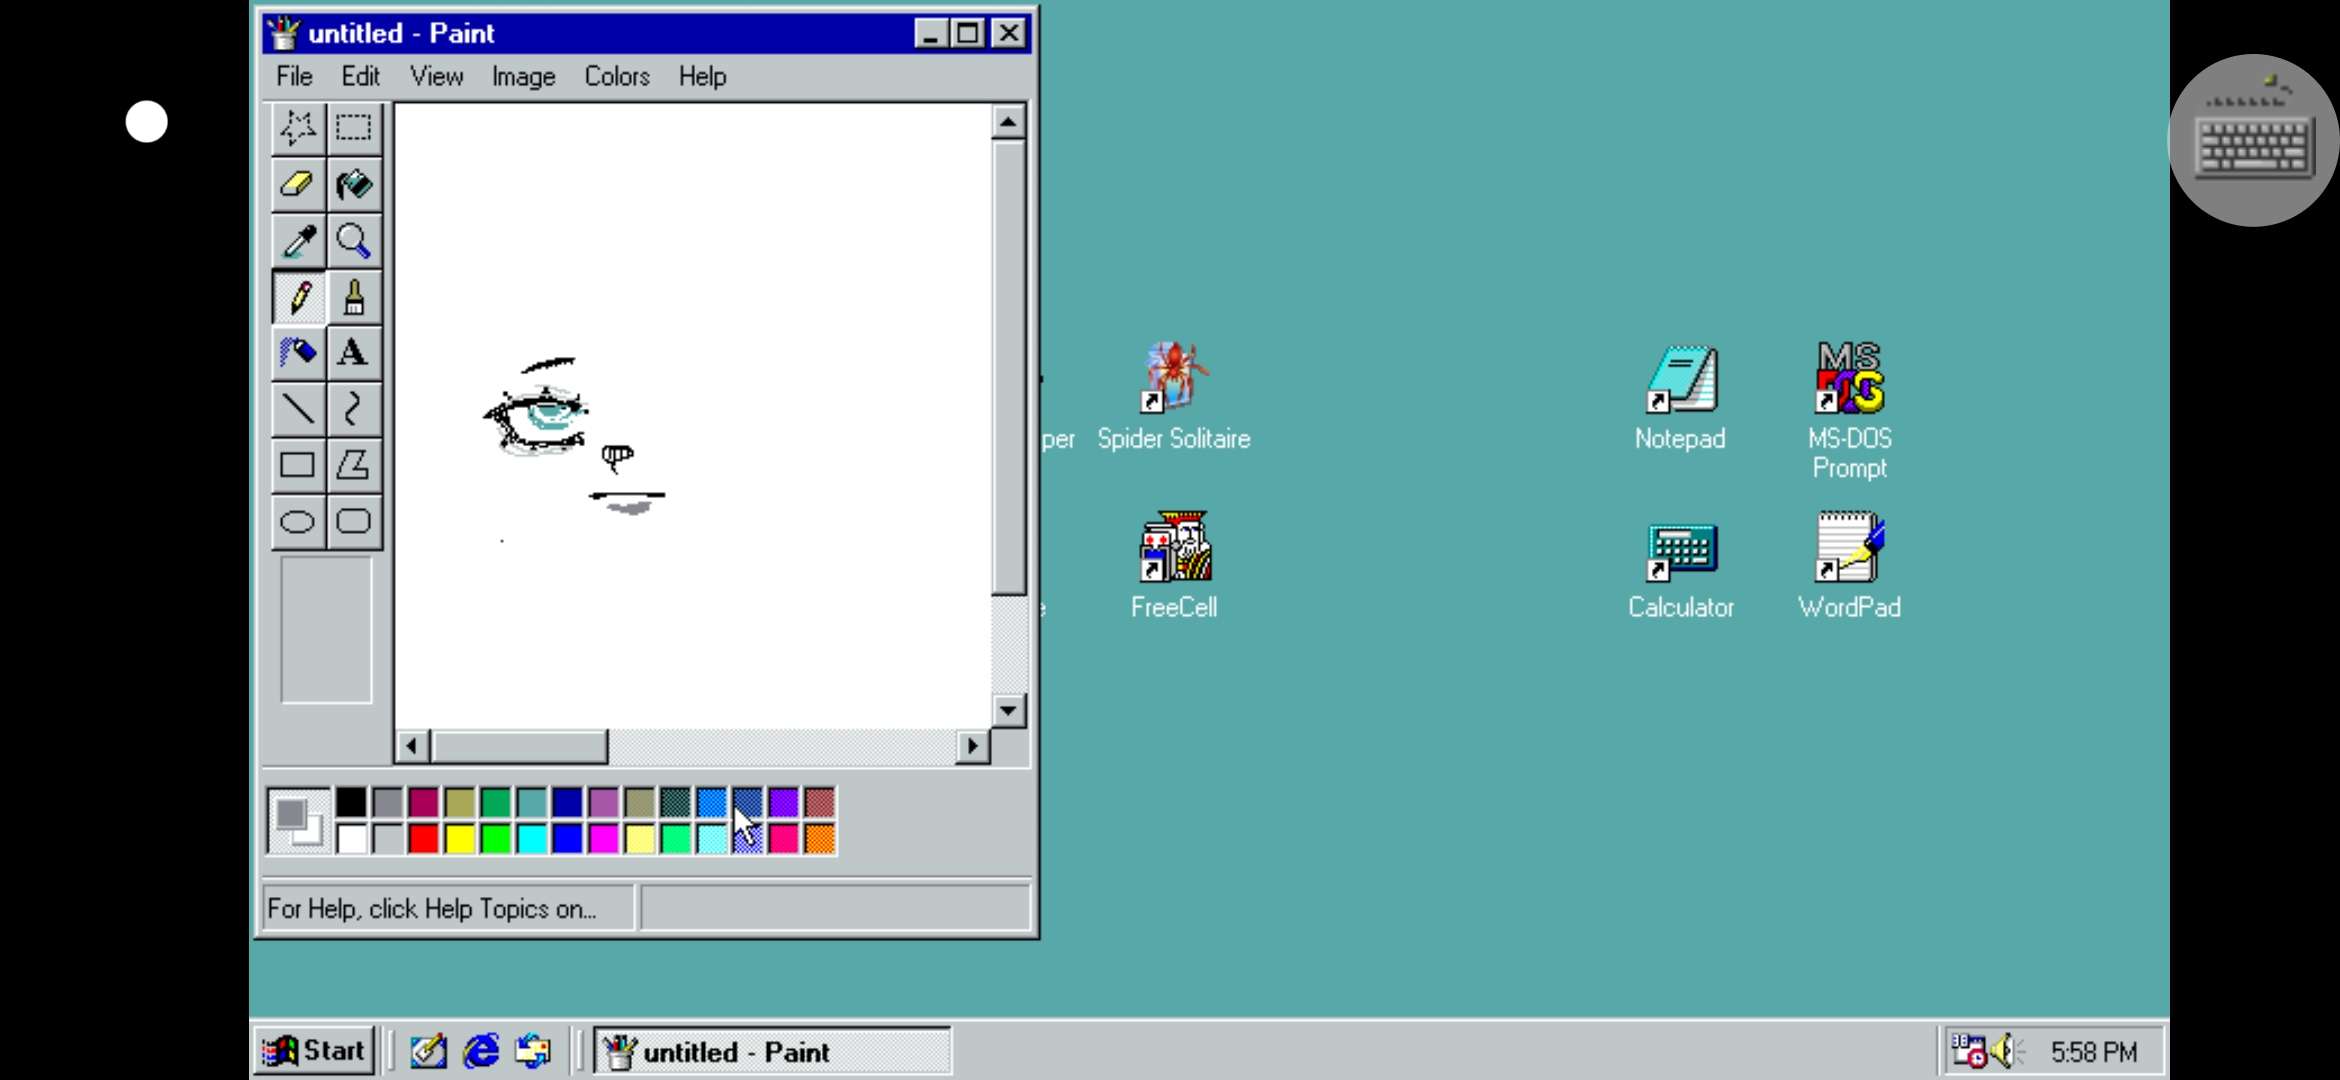
Task: Open the View menu
Action: click(436, 77)
